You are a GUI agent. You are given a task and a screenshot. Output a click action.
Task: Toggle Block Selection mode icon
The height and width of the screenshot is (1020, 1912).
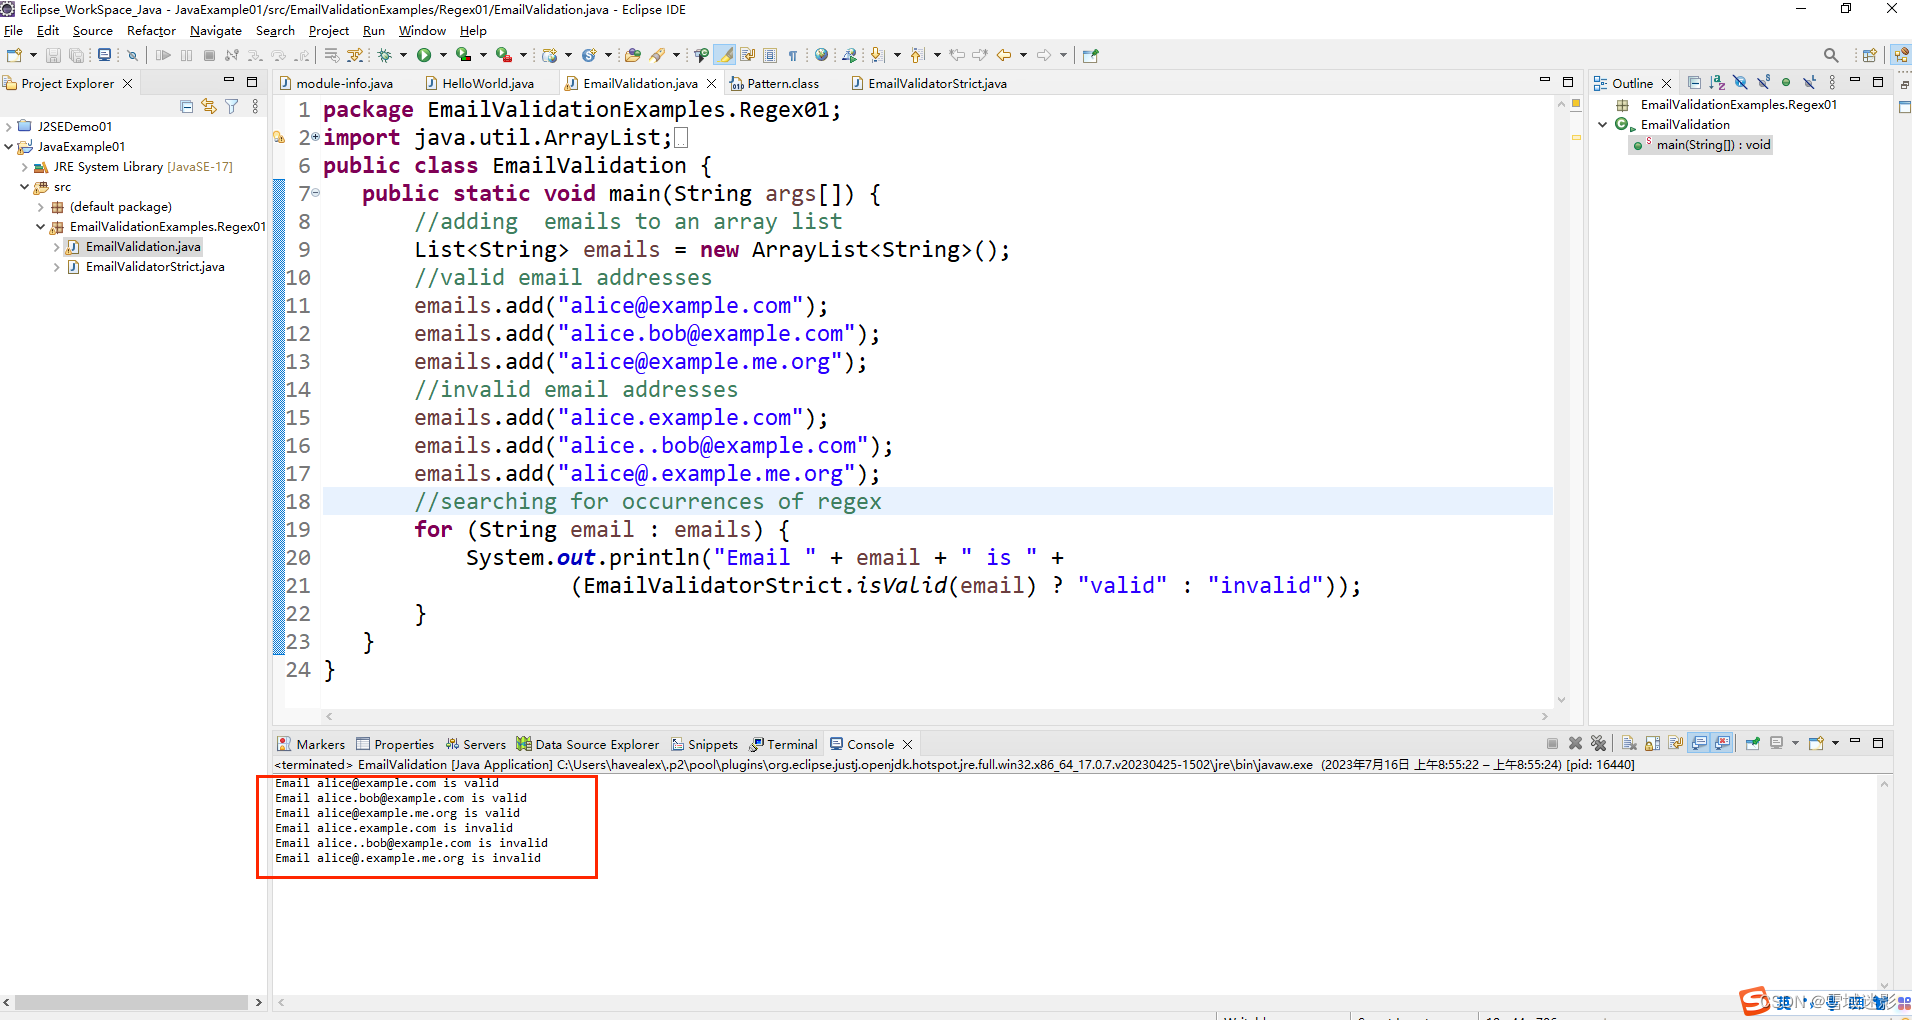click(770, 55)
